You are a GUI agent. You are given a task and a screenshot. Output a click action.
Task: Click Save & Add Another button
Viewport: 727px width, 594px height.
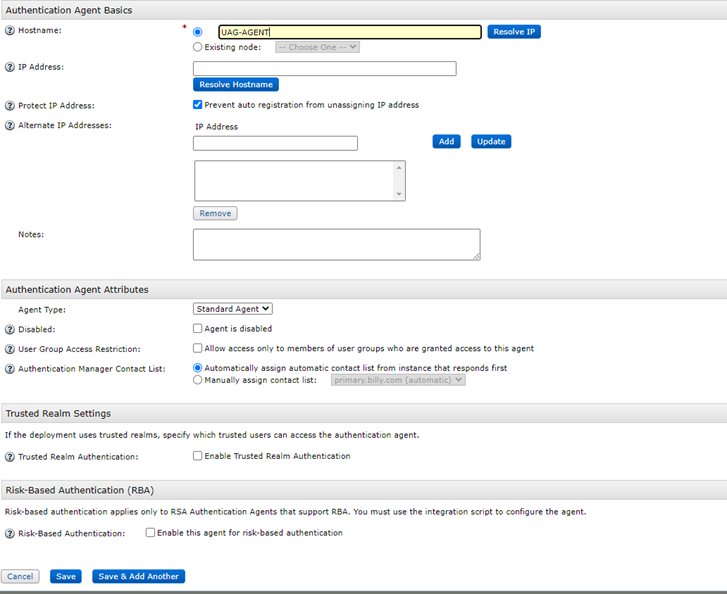coord(139,576)
